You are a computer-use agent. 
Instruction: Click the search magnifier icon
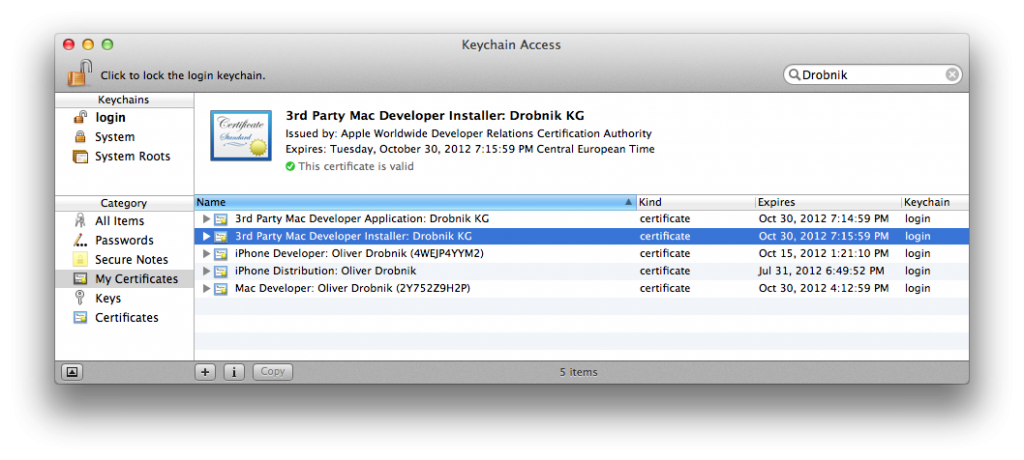794,75
